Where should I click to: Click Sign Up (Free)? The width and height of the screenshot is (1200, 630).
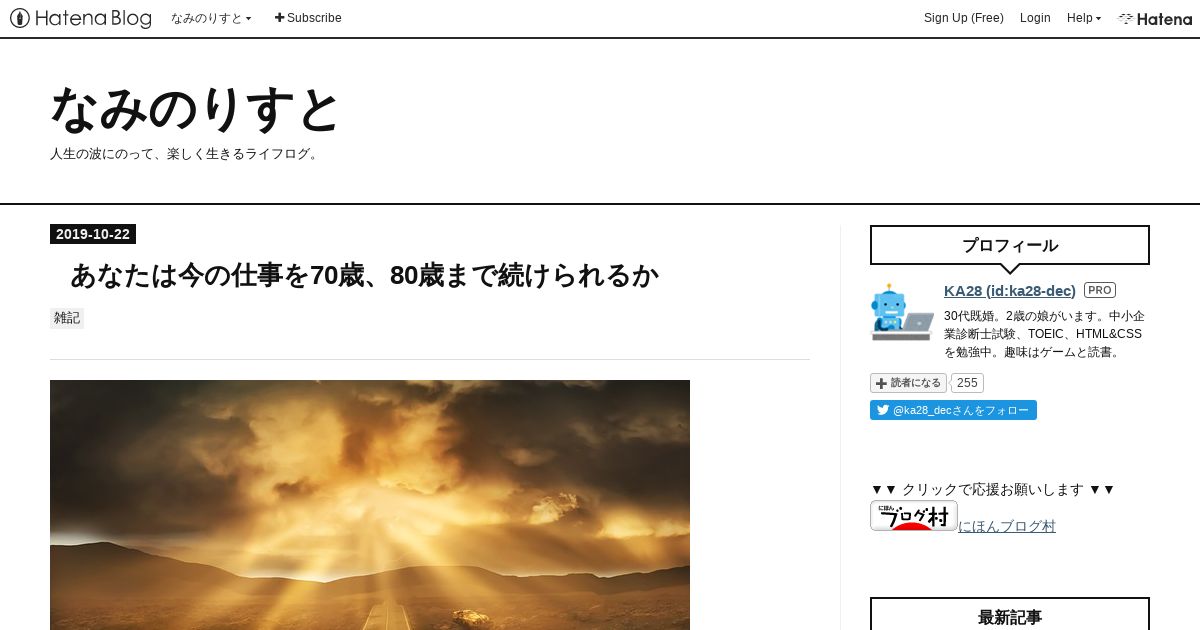point(963,18)
